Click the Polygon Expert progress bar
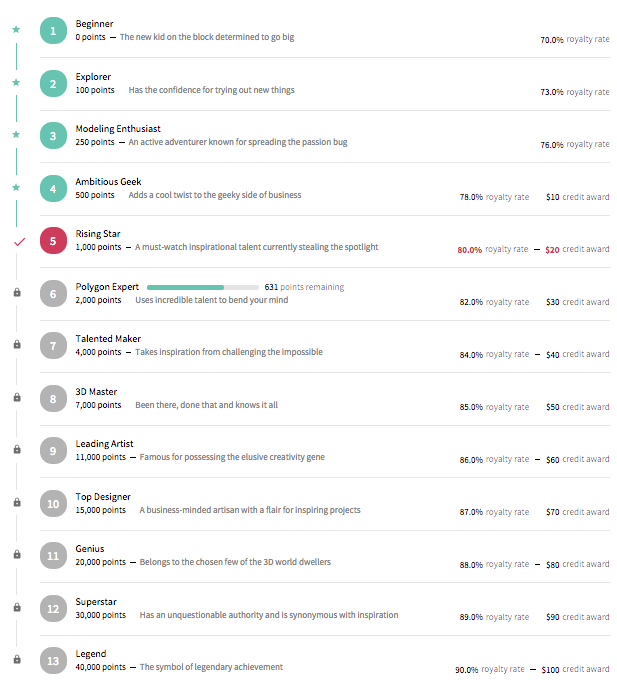 (204, 287)
